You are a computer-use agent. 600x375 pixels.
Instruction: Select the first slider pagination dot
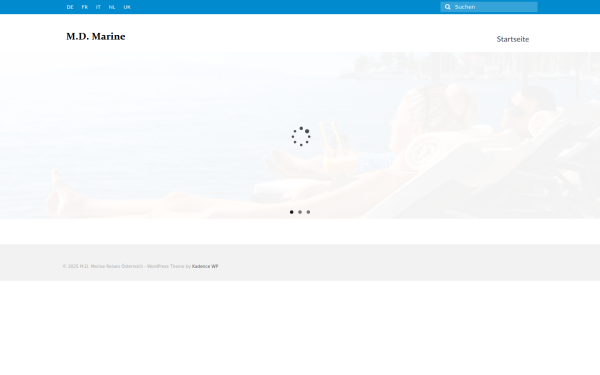point(292,212)
